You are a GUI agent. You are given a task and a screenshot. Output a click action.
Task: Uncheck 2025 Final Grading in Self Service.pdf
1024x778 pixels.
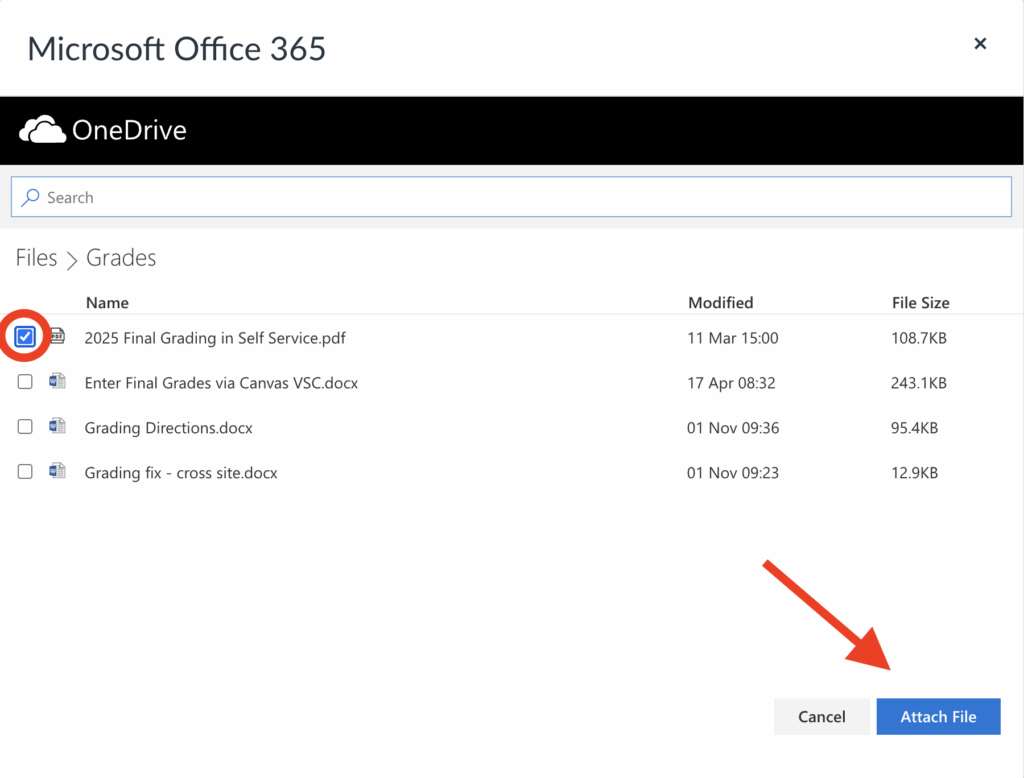tap(24, 337)
